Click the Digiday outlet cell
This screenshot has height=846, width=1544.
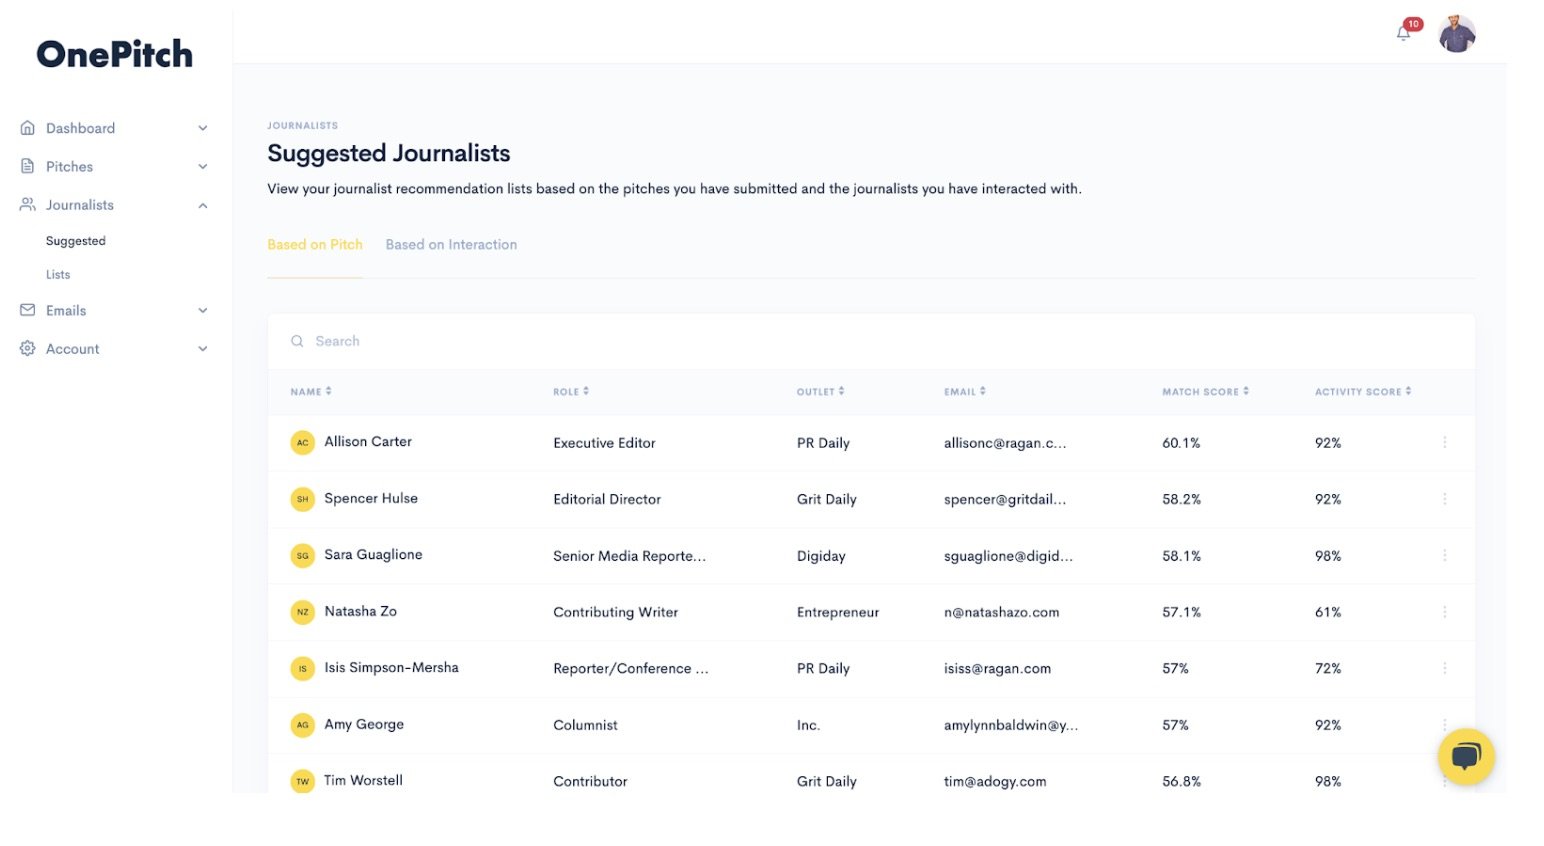click(x=821, y=556)
